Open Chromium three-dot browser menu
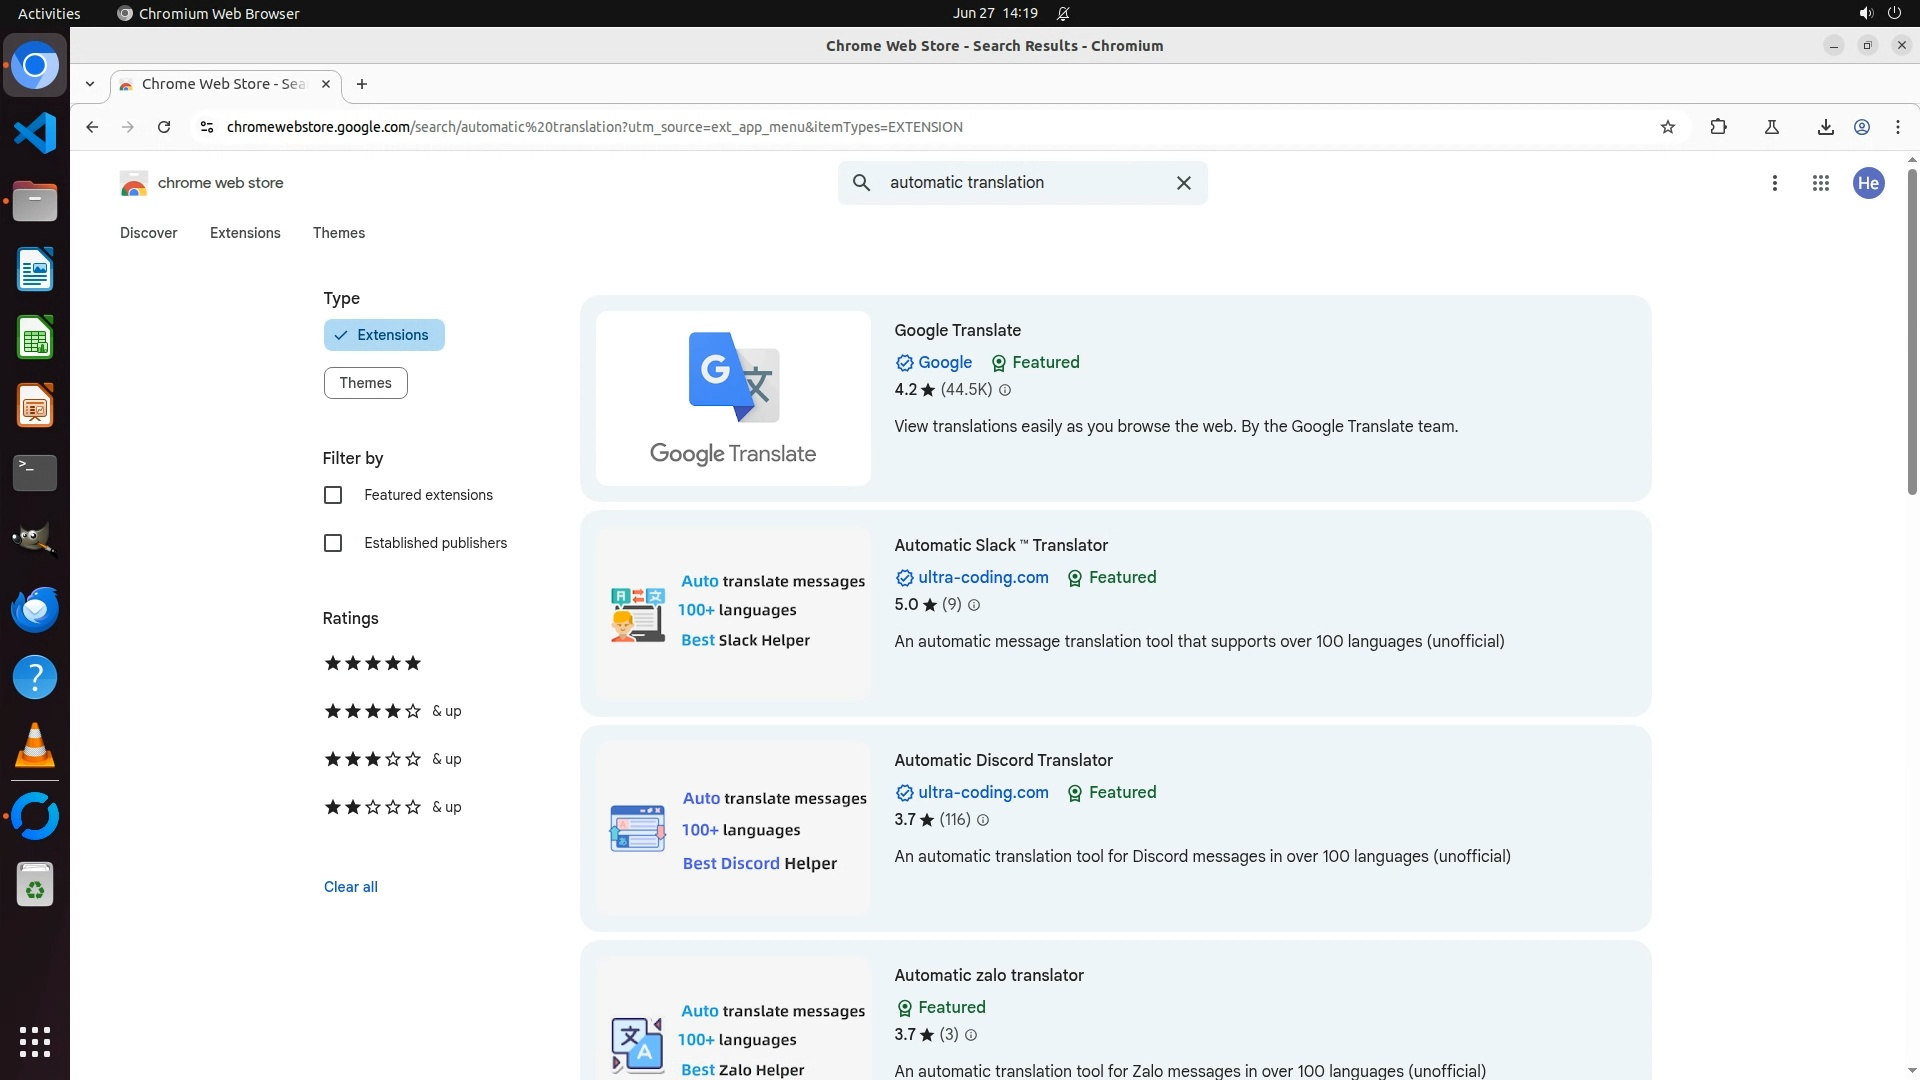The height and width of the screenshot is (1080, 1920). [x=1897, y=127]
